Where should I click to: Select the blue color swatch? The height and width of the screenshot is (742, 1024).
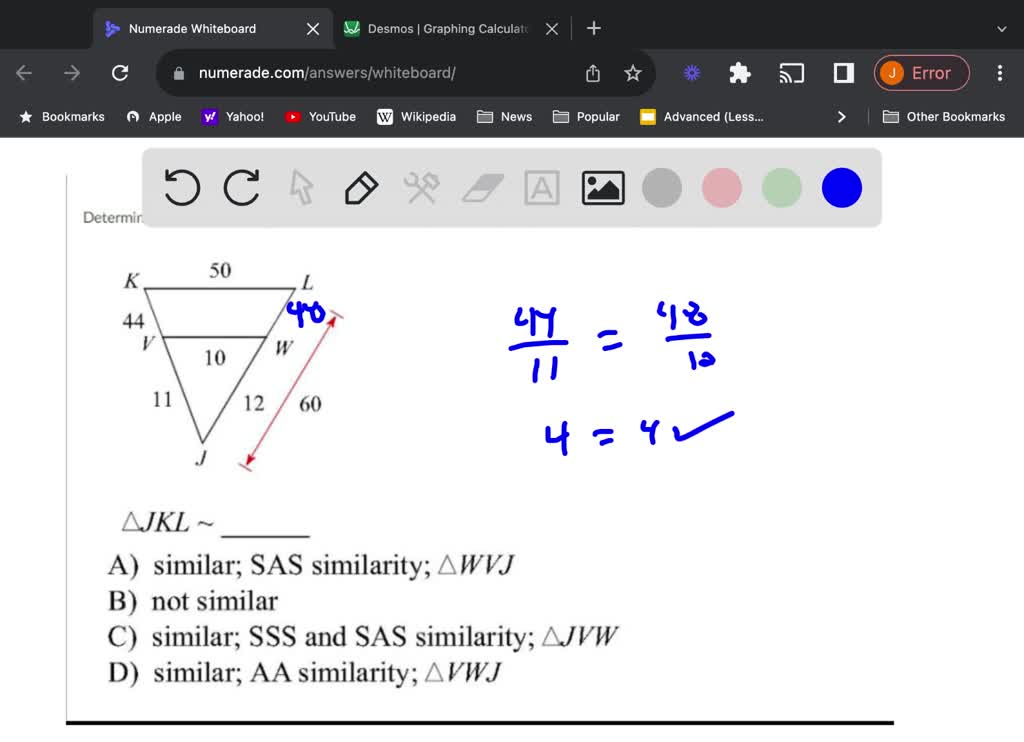[x=841, y=187]
